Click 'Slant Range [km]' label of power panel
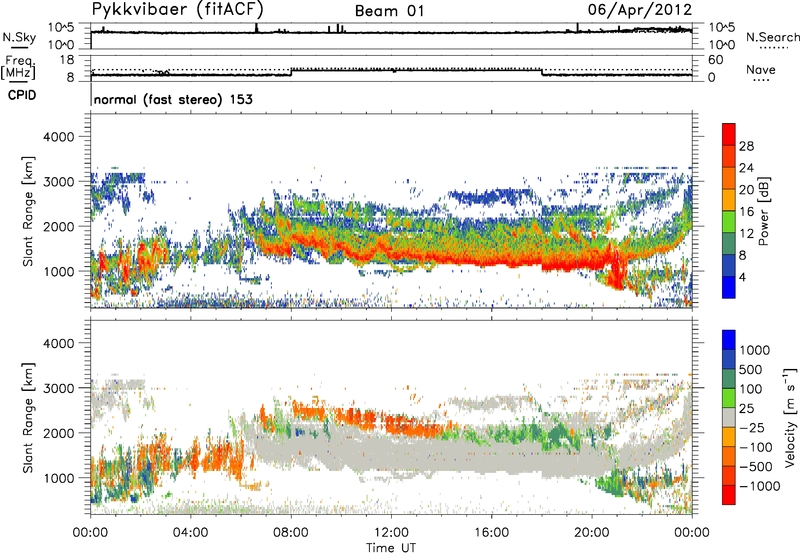Screen dimensions: 800x554 [28, 211]
